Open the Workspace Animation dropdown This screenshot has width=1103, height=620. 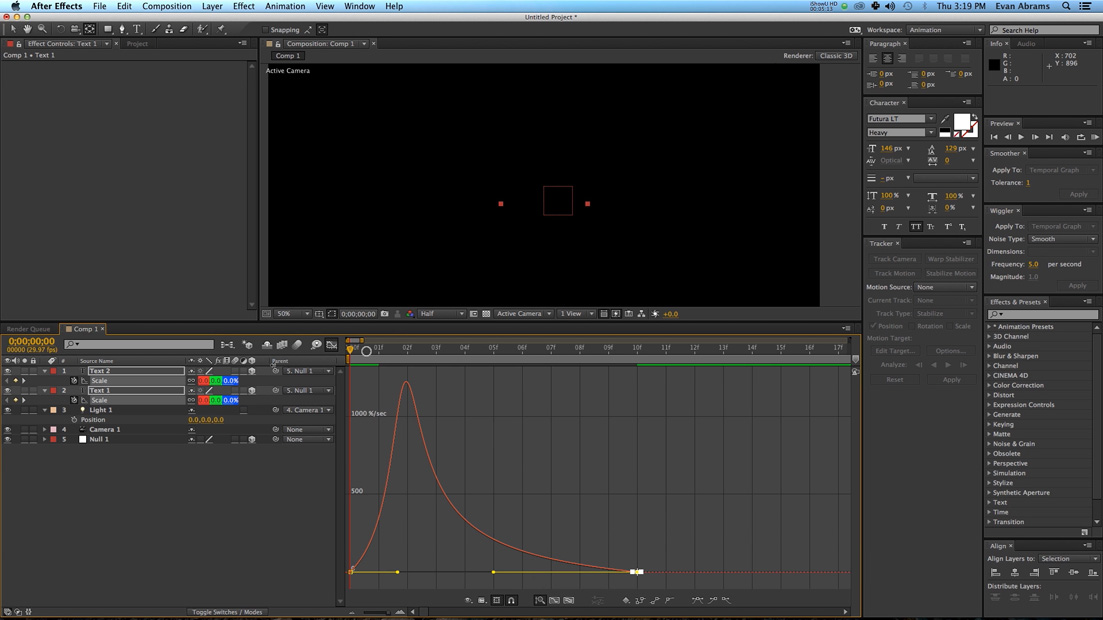[945, 30]
